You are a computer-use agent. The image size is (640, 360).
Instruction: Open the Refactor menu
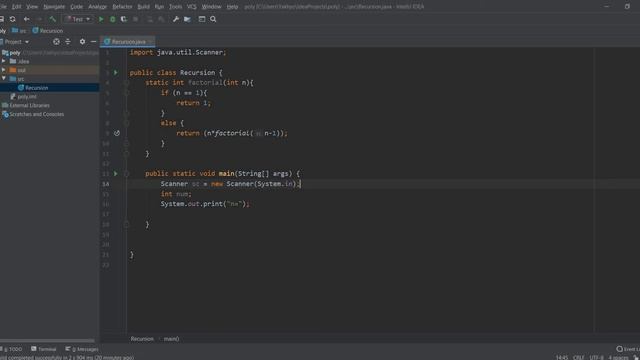[122, 7]
